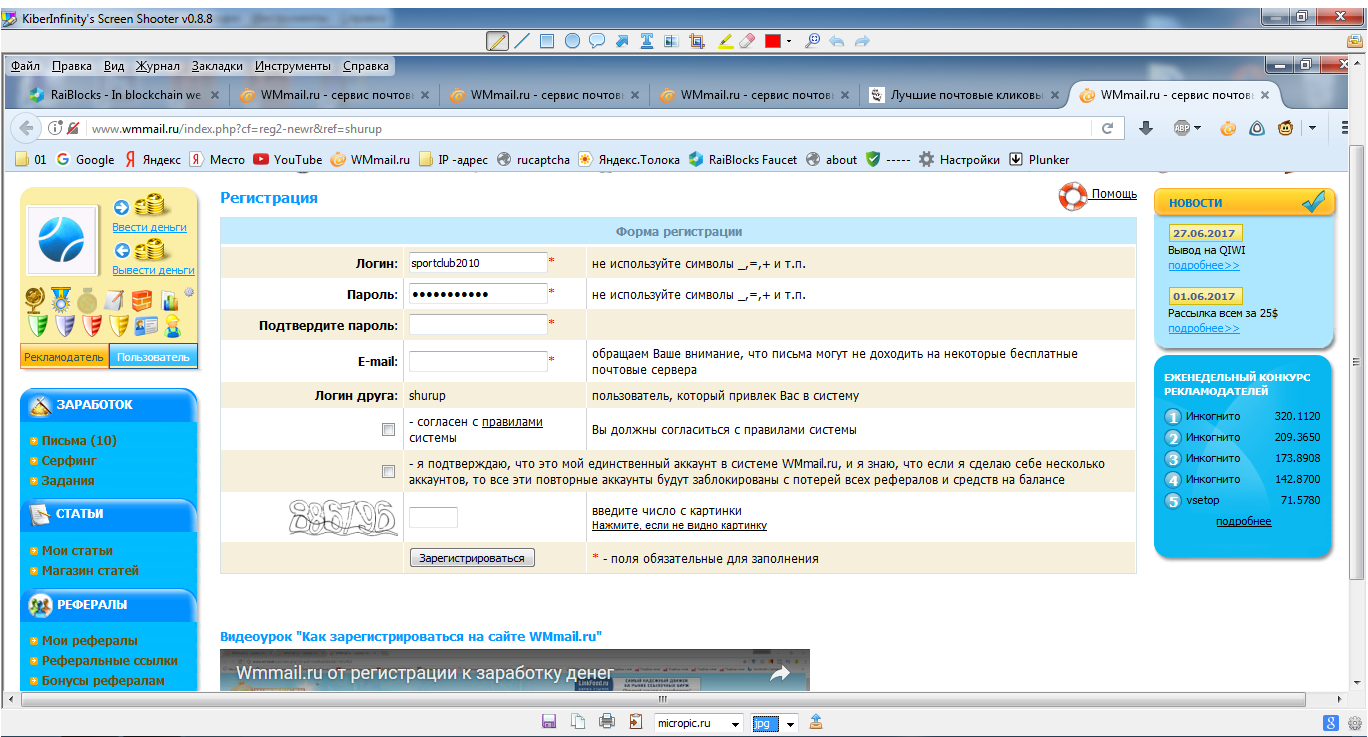Select the ellipse shape tool
The height and width of the screenshot is (737, 1368).
coord(572,41)
